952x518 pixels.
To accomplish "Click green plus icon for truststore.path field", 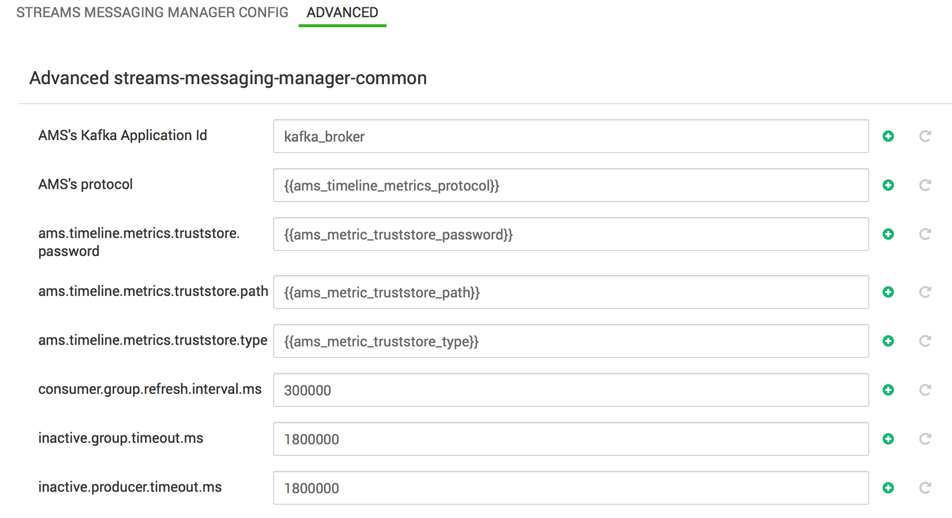I will pyautogui.click(x=888, y=292).
